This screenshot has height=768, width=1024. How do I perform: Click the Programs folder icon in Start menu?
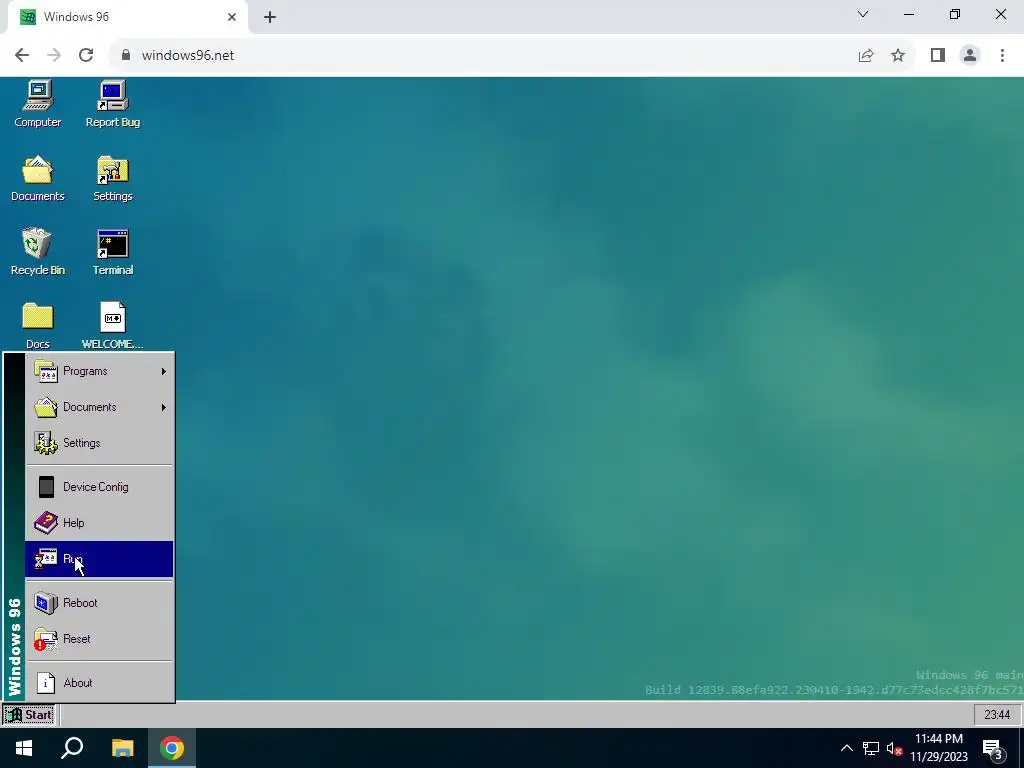tap(46, 371)
